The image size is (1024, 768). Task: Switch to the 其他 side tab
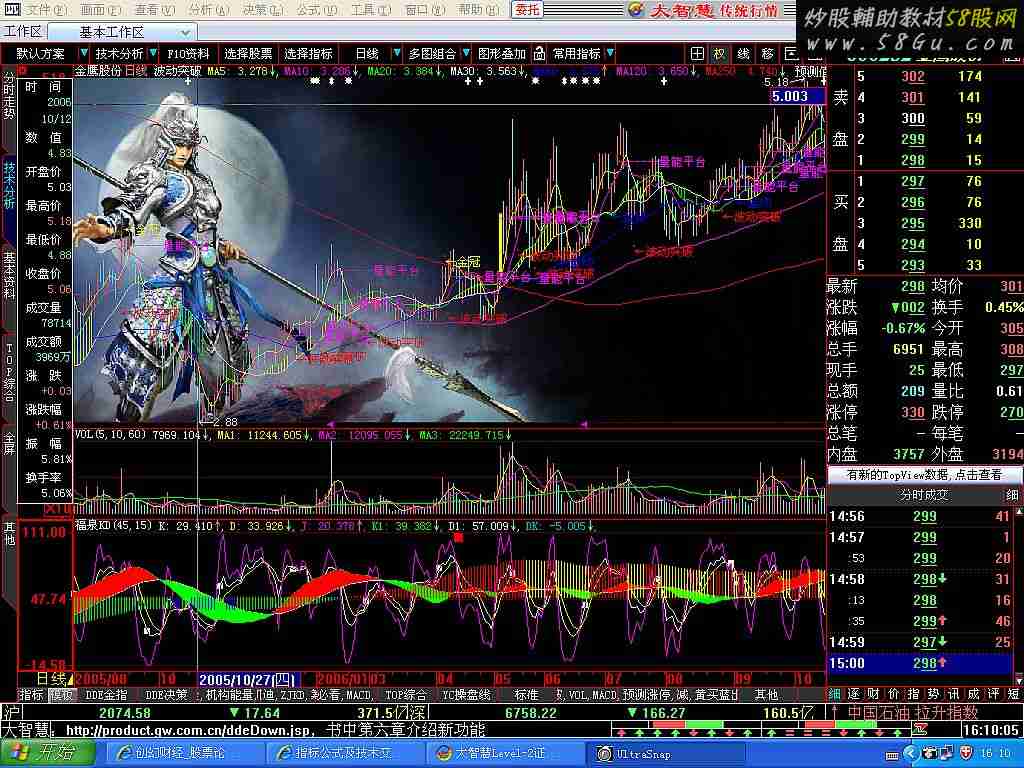[9, 533]
